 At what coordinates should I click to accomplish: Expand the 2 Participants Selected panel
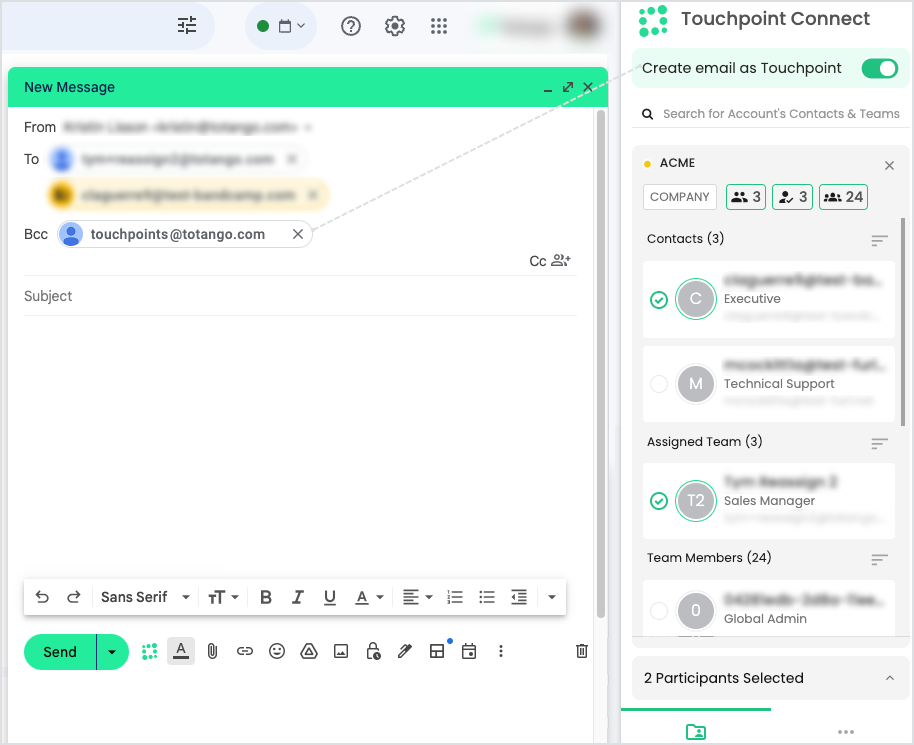890,678
